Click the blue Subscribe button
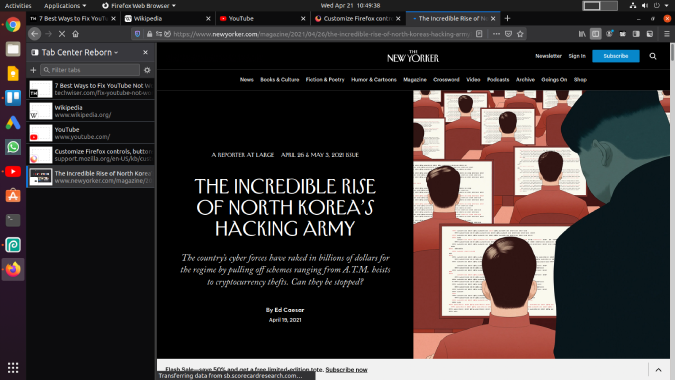The image size is (675, 380). (616, 56)
